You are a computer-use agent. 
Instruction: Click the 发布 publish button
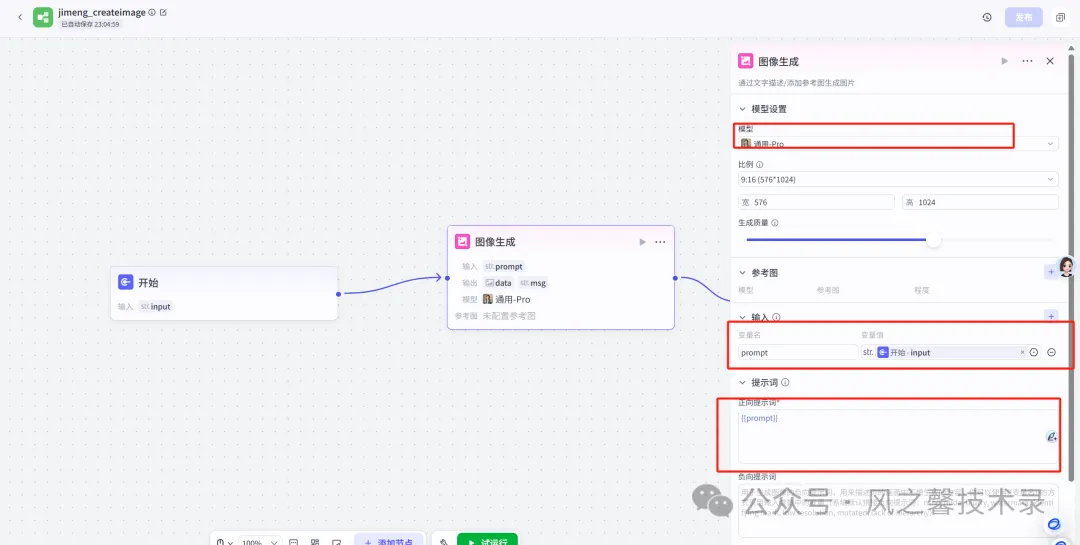point(1024,17)
